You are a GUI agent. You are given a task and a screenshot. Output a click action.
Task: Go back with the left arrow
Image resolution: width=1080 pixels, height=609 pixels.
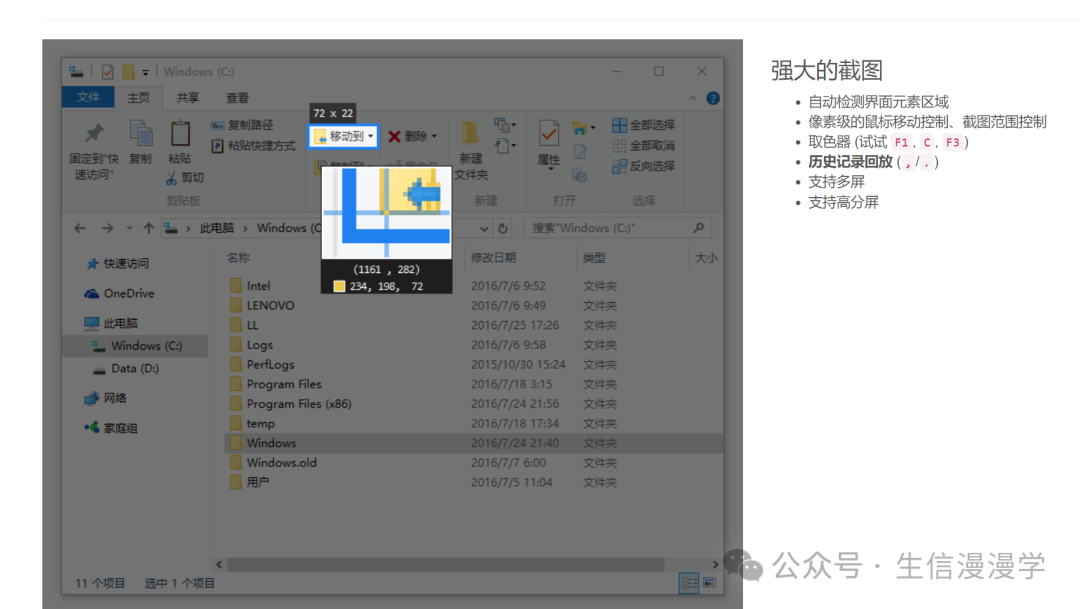tap(80, 228)
